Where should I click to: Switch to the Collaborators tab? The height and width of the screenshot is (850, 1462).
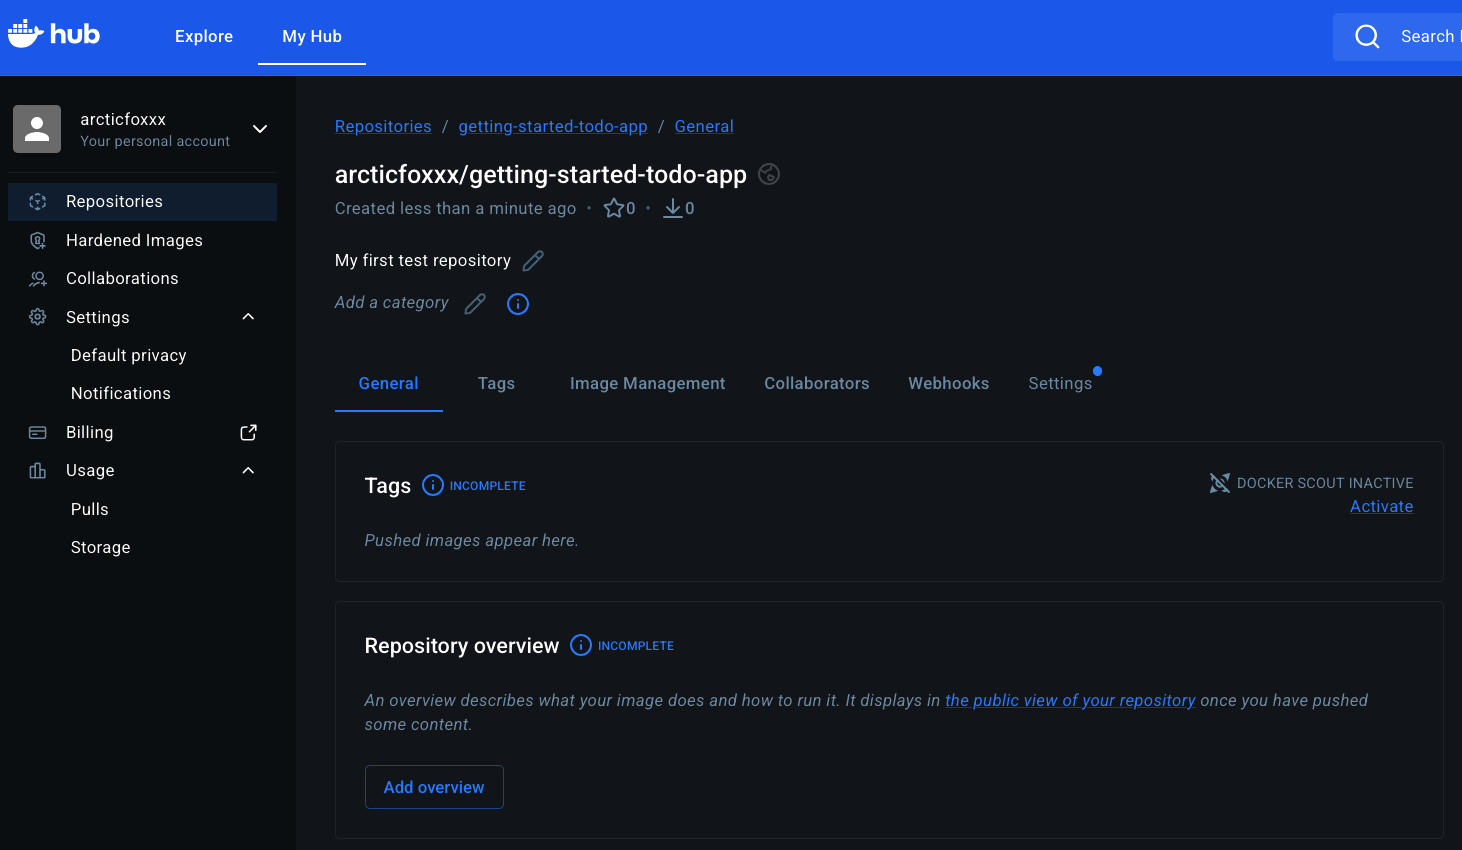pyautogui.click(x=817, y=384)
